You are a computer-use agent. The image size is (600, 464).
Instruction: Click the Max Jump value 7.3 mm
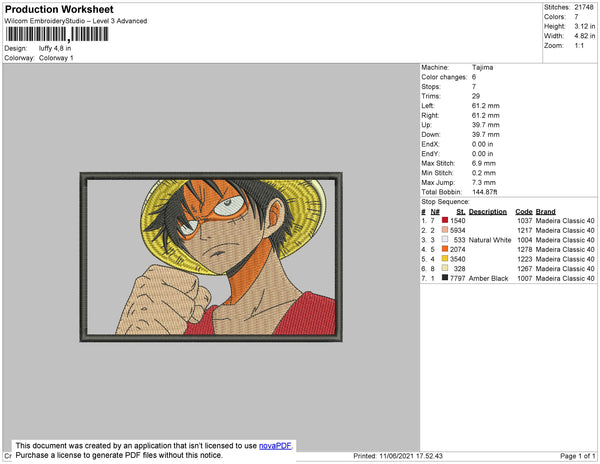[484, 182]
